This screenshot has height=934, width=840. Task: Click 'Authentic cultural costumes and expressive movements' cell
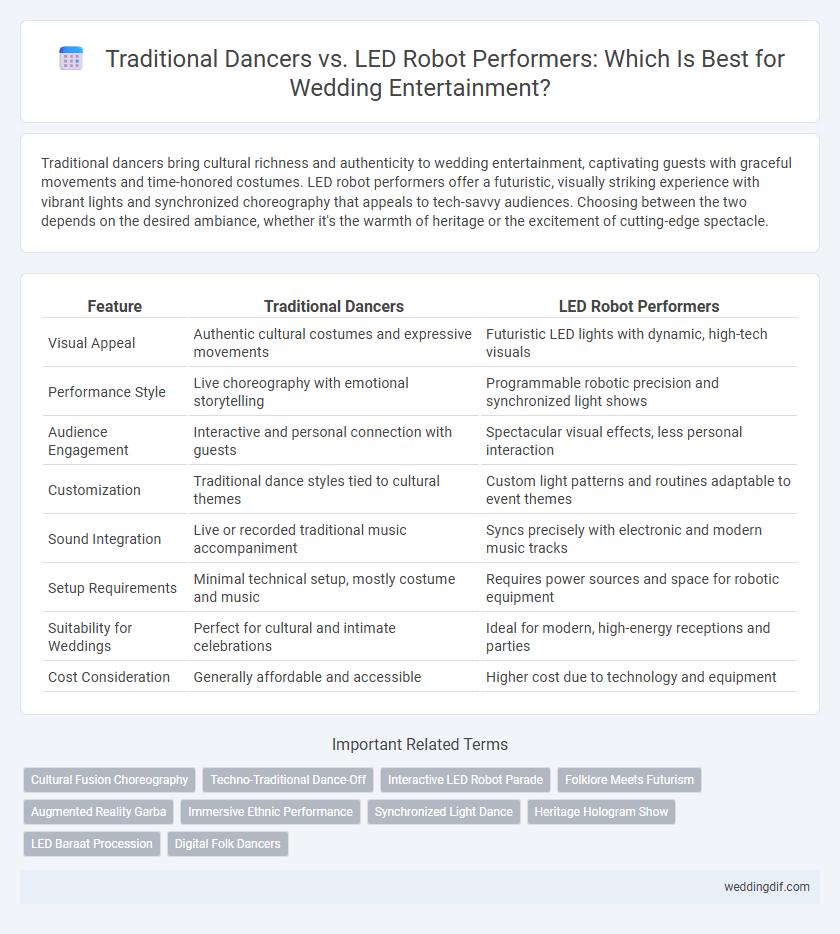click(332, 343)
